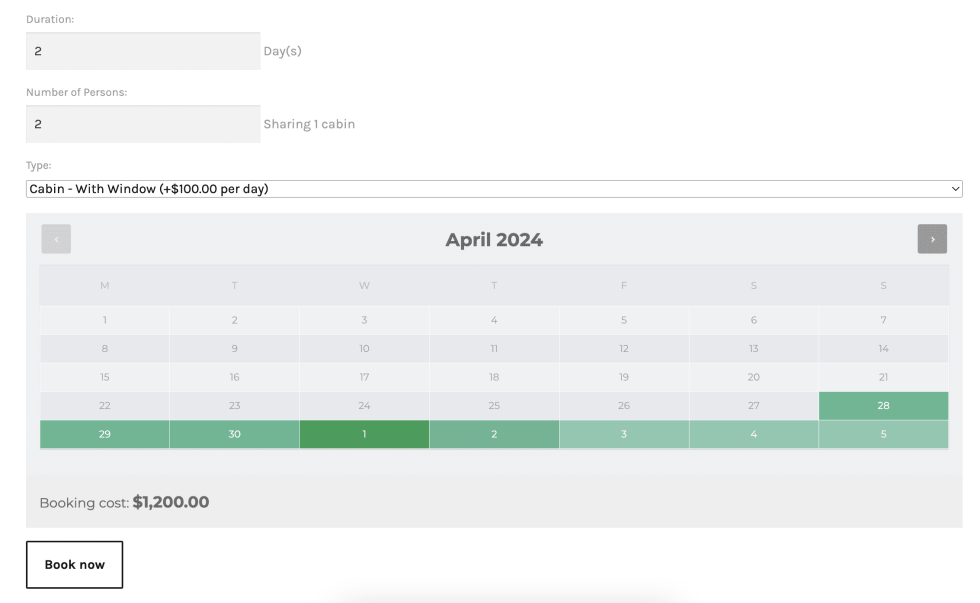Screen dimensions: 980x603
Task: Click unavailable date 15 in calendar
Action: [x=105, y=377]
